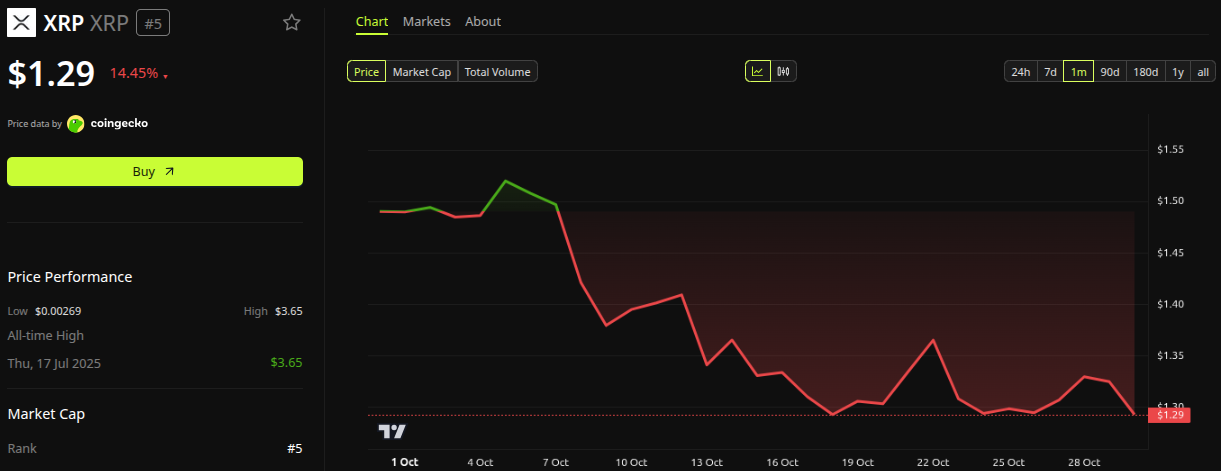Click the #5 rank badge
1221x471 pixels.
point(153,22)
